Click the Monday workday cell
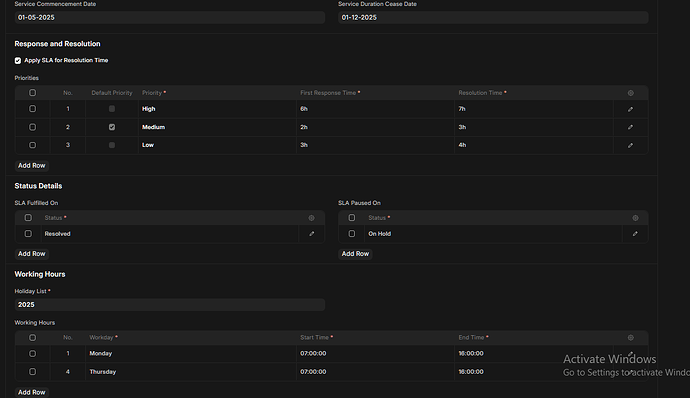 (191, 354)
